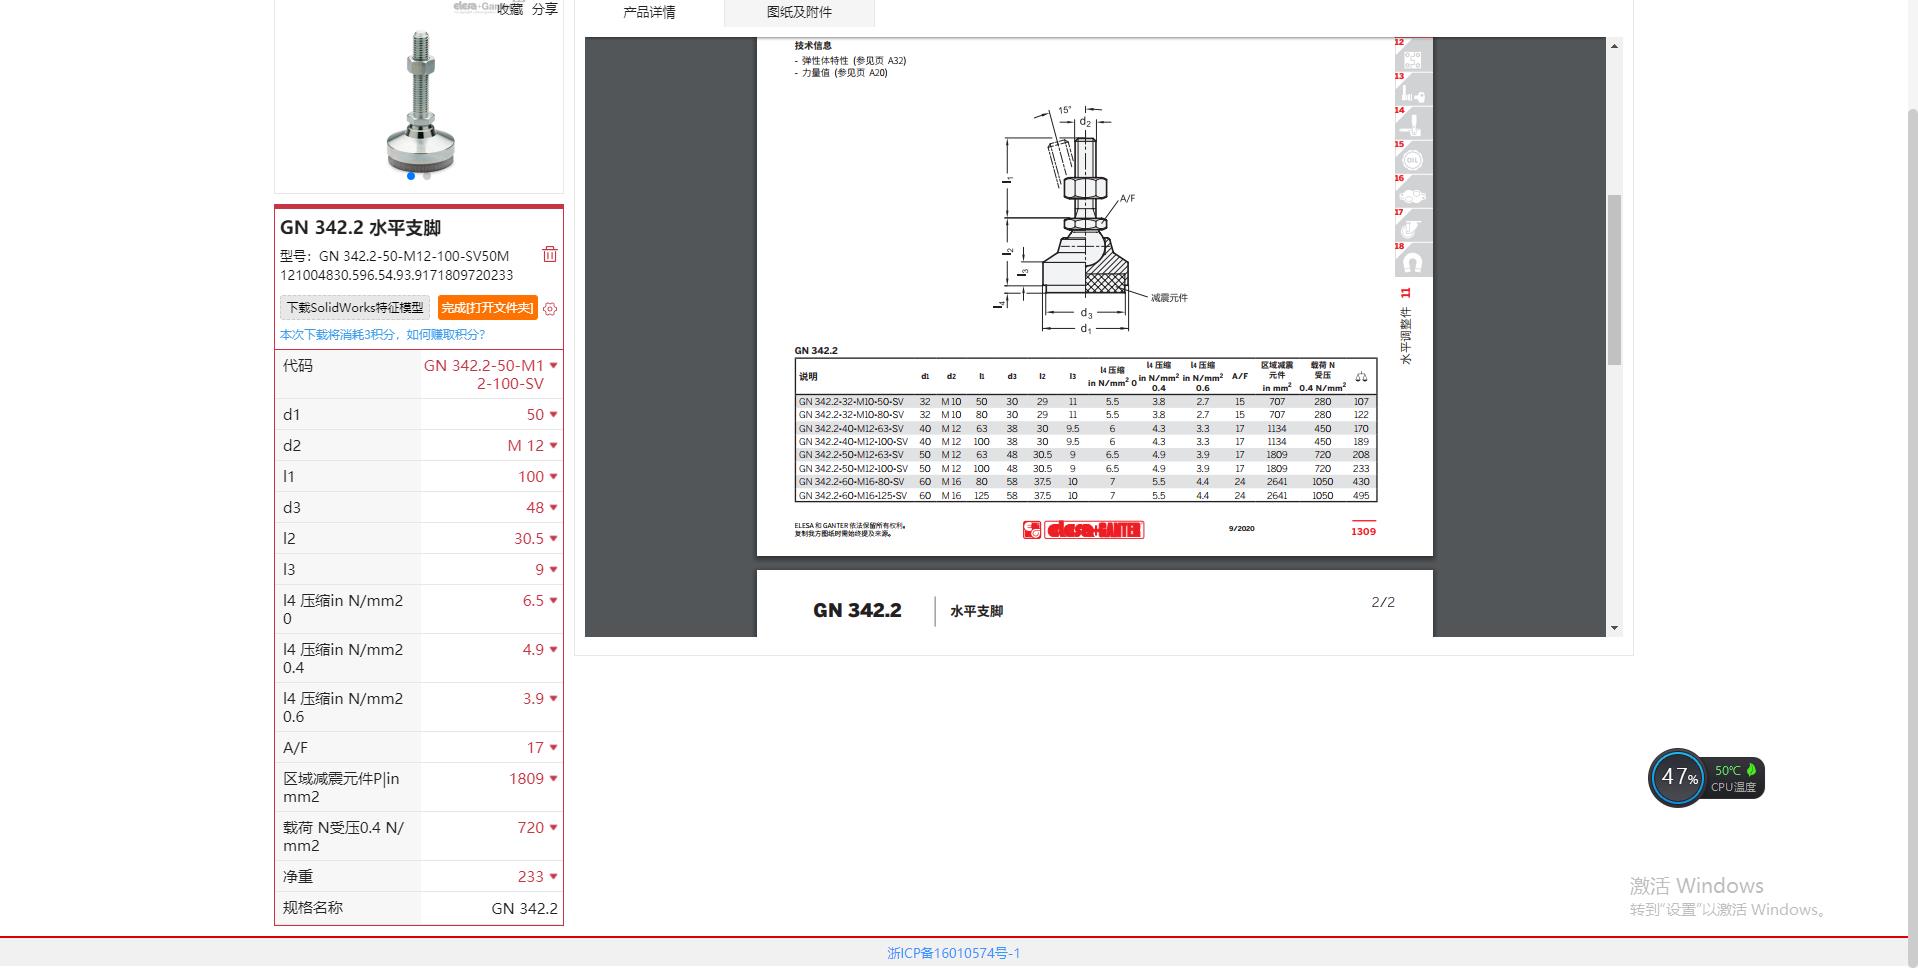Click table row GN 342.2-50-M12-100-SV
This screenshot has height=968, width=1918.
pos(1086,468)
